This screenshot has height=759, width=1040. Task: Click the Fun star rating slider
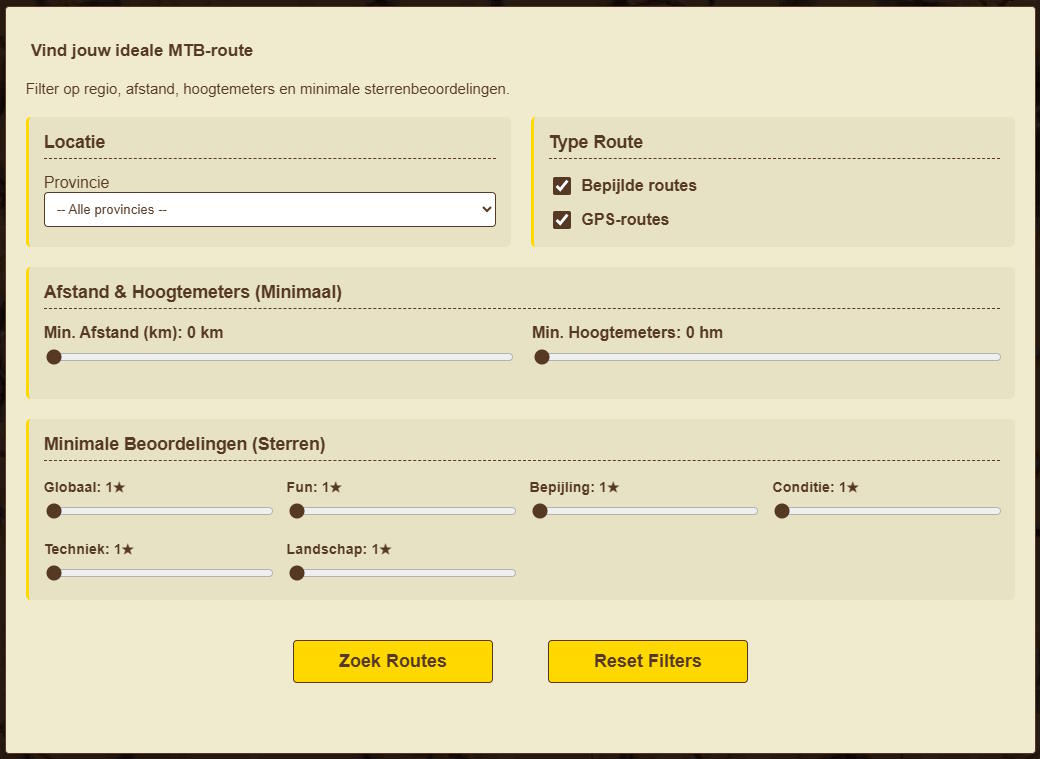[401, 511]
